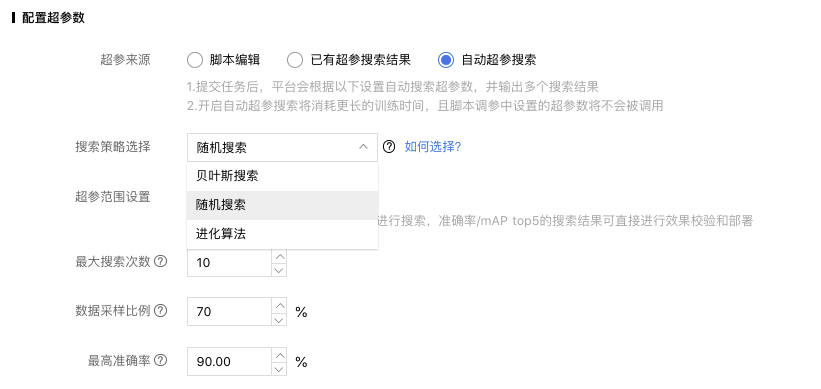Click the help icon next to 最大搜索次数
821x389 pixels.
pos(161,261)
